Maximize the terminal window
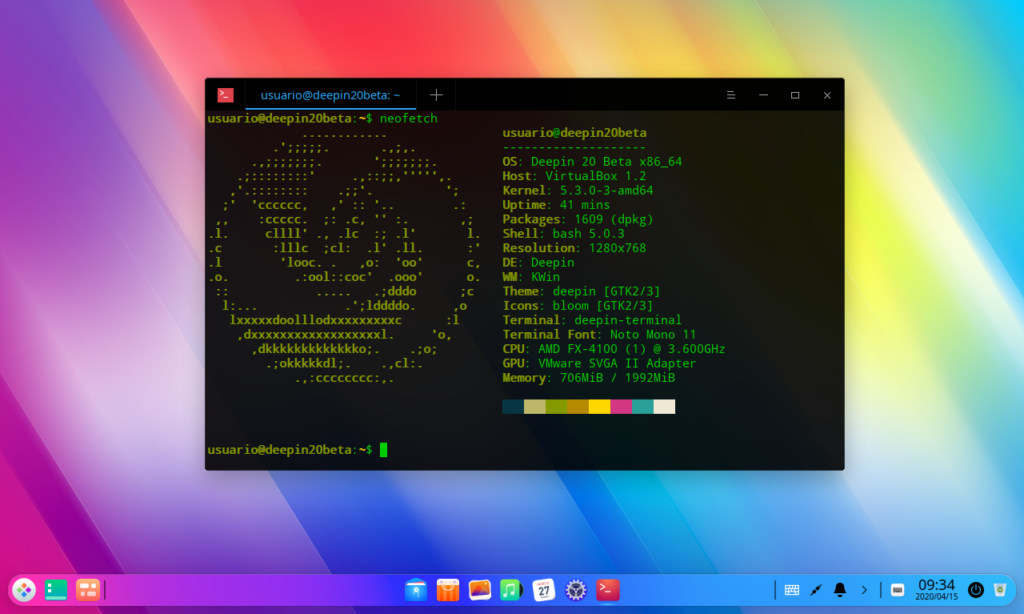Image resolution: width=1024 pixels, height=614 pixels. click(795, 95)
